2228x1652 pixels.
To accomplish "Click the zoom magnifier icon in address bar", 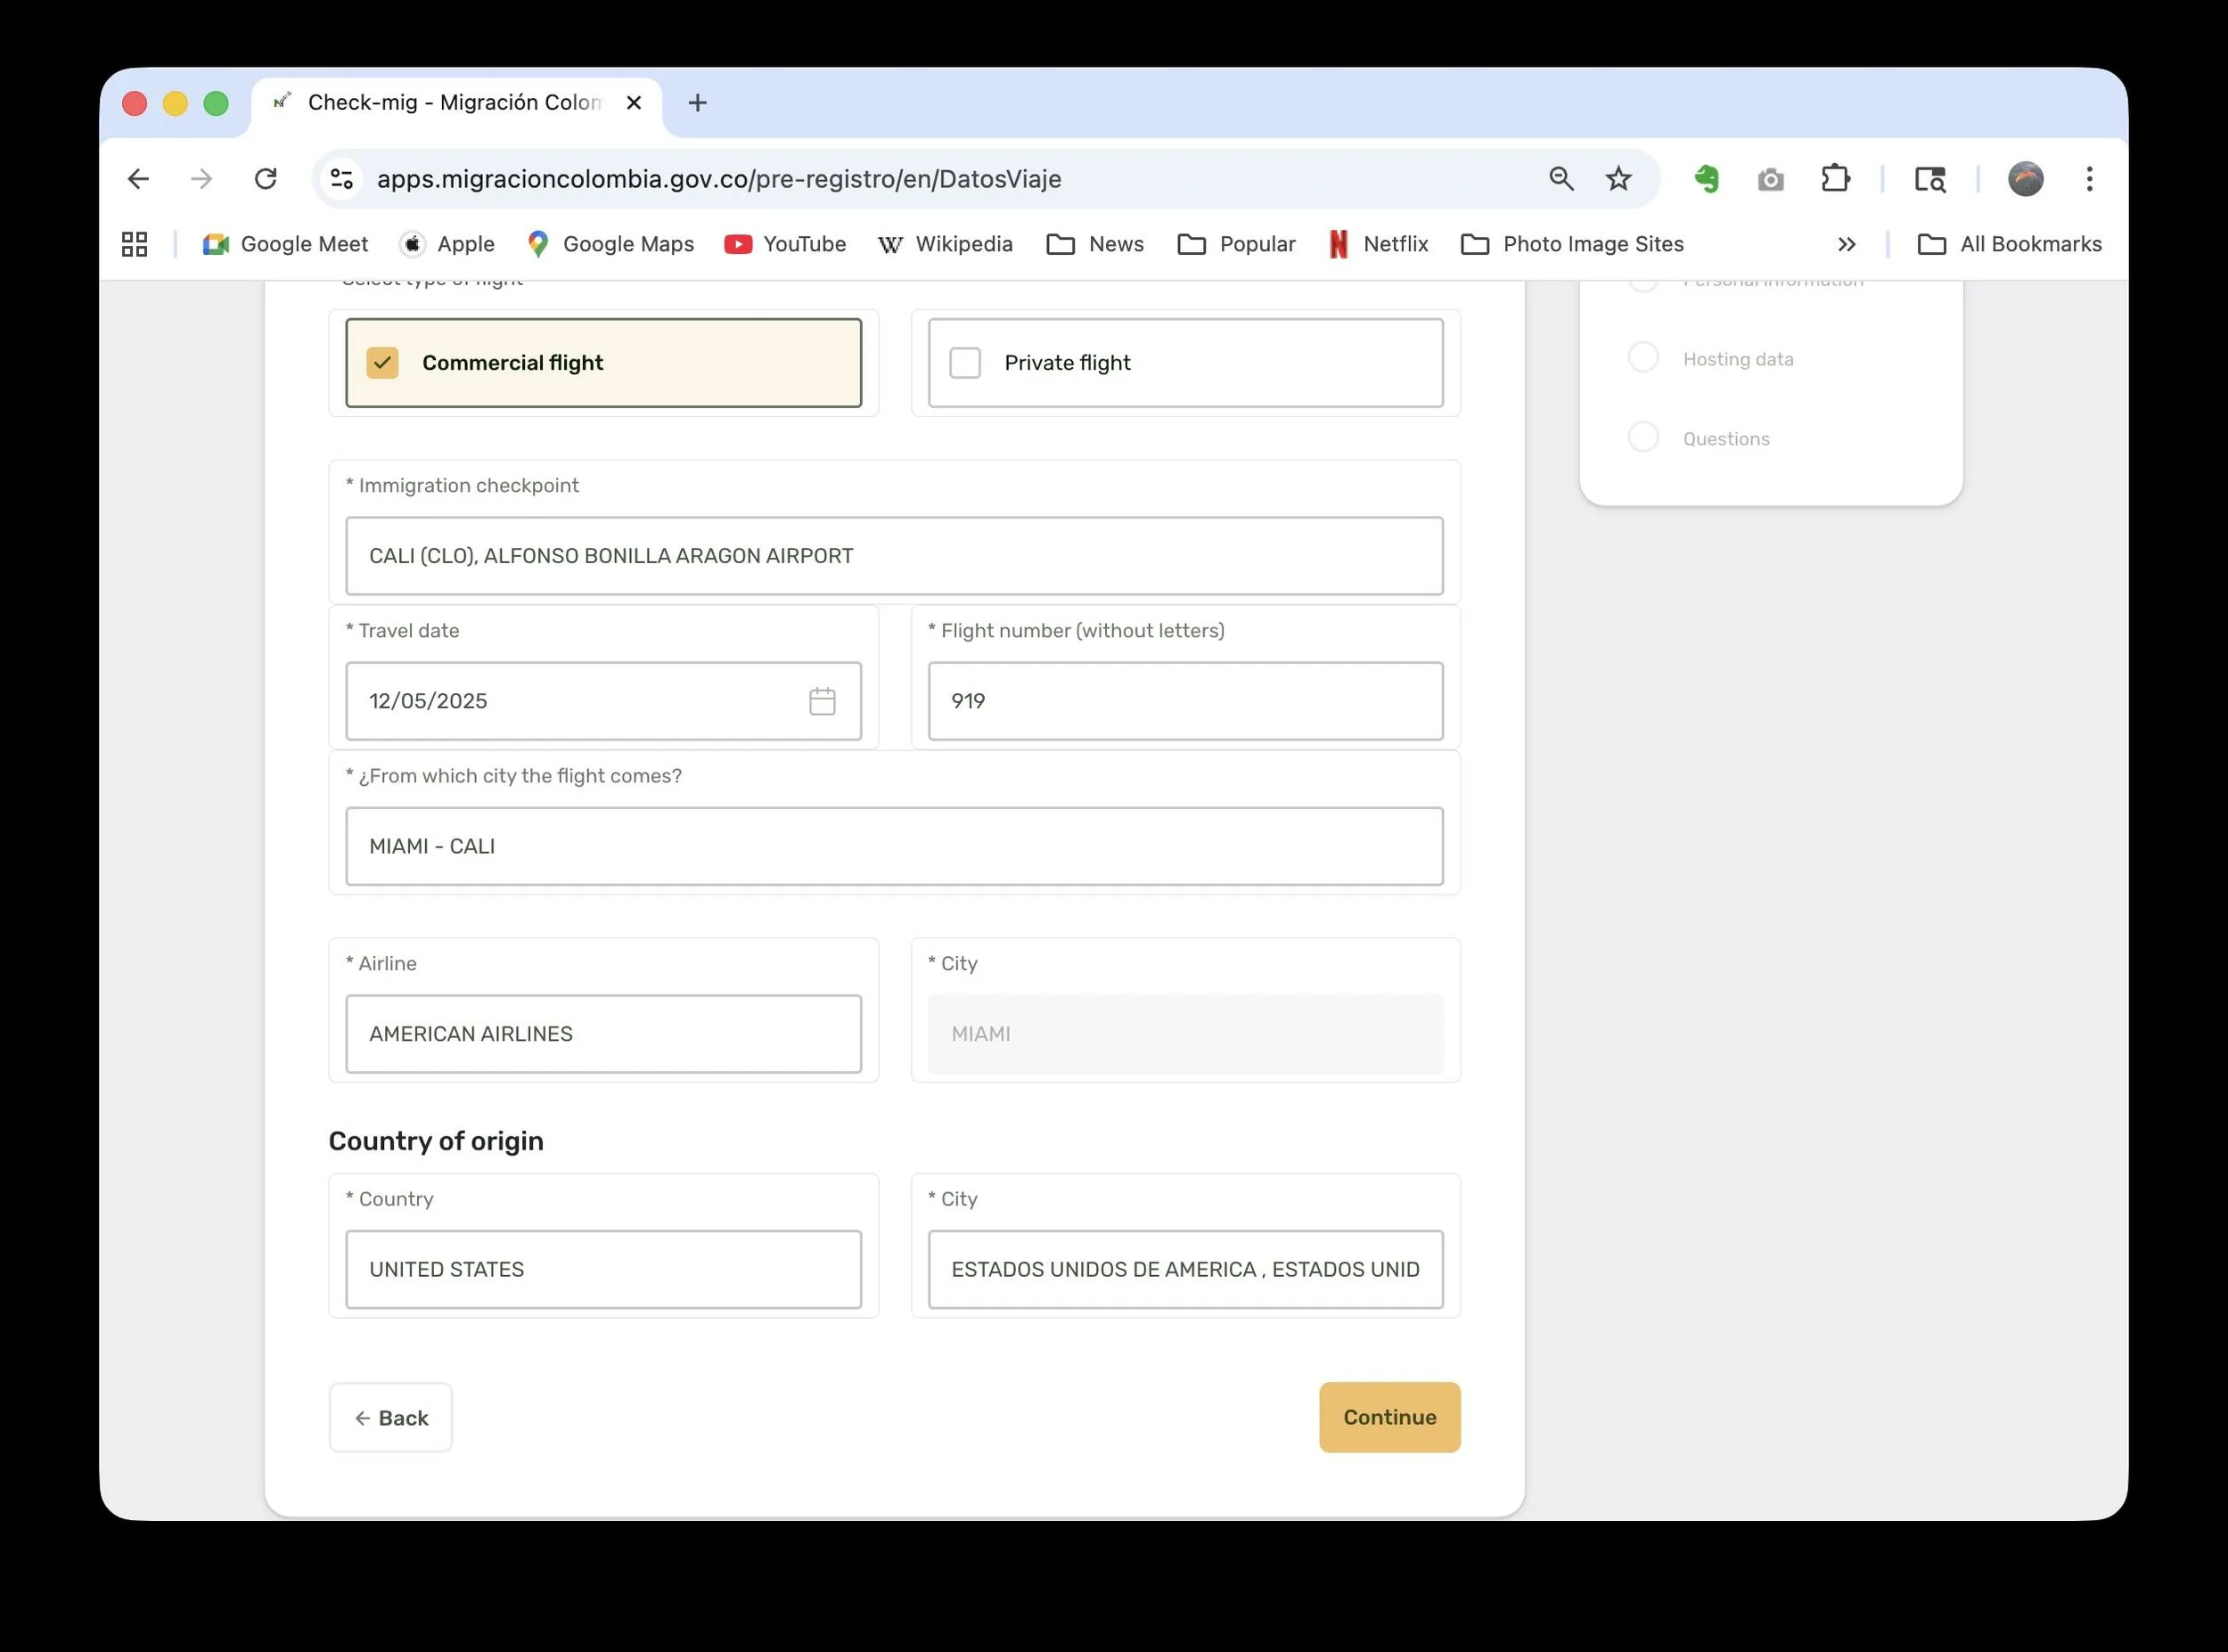I will point(1561,179).
